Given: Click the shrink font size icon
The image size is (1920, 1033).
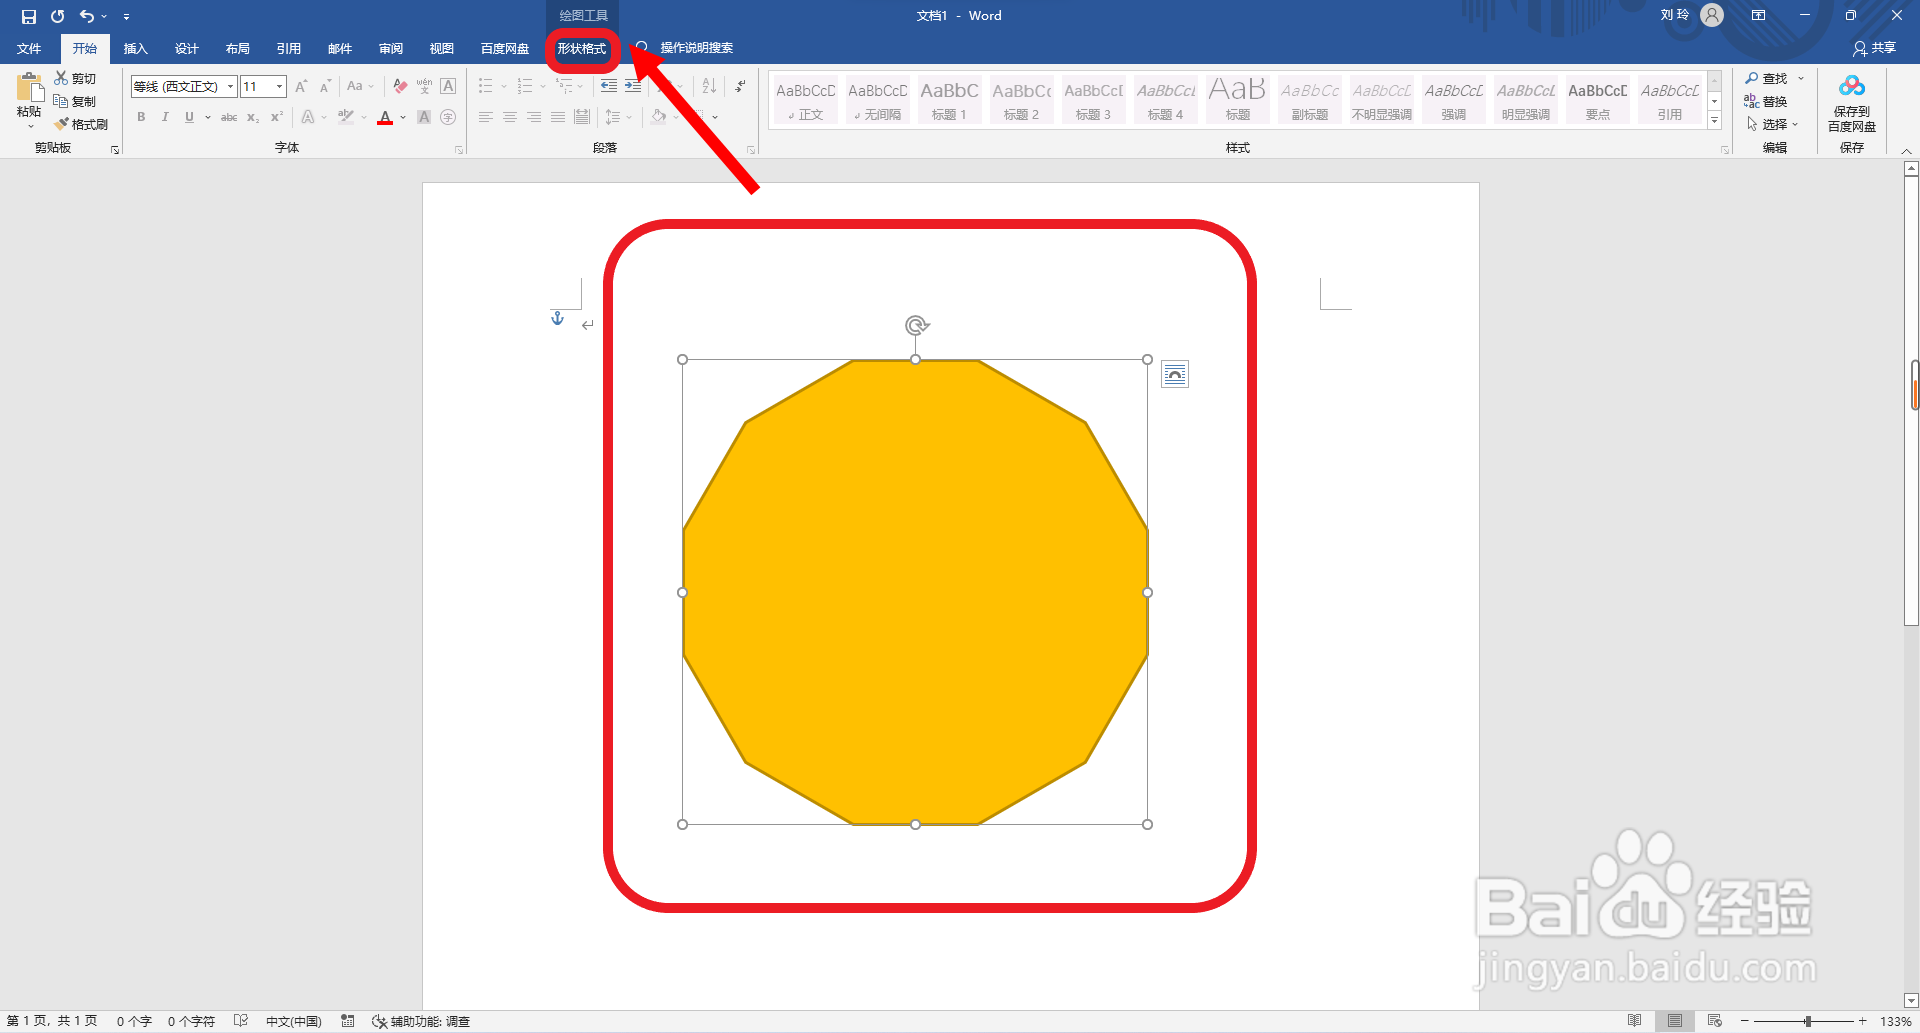Looking at the screenshot, I should (x=325, y=86).
